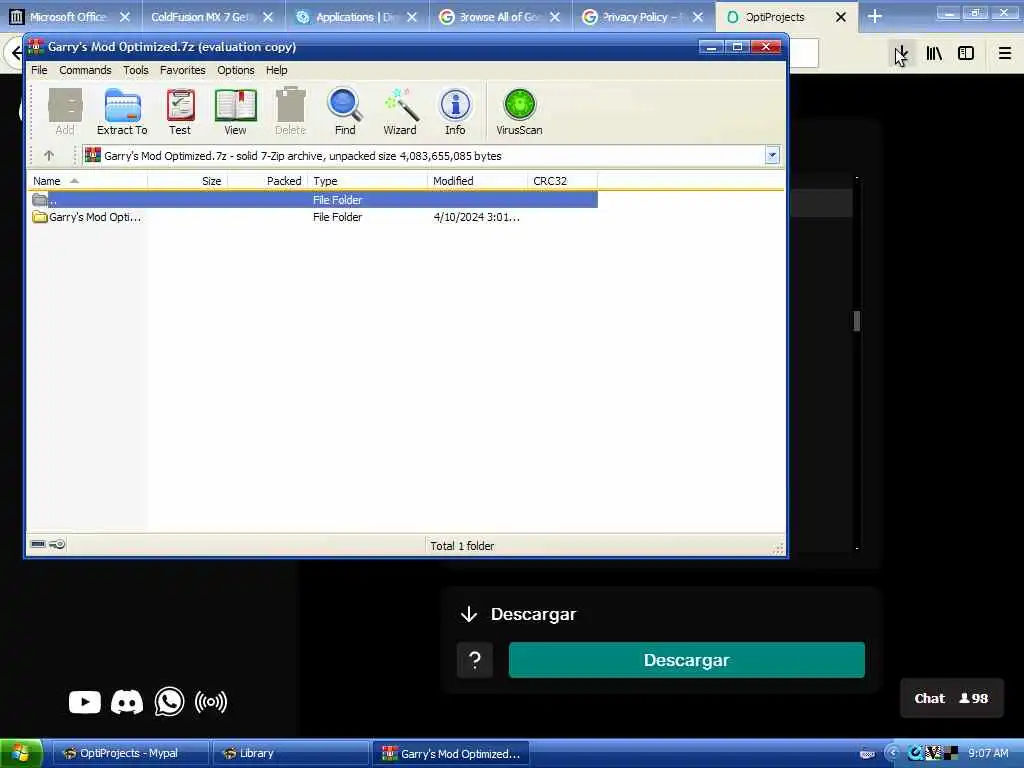Click the green Descargar button
The image size is (1024, 768).
pos(686,660)
